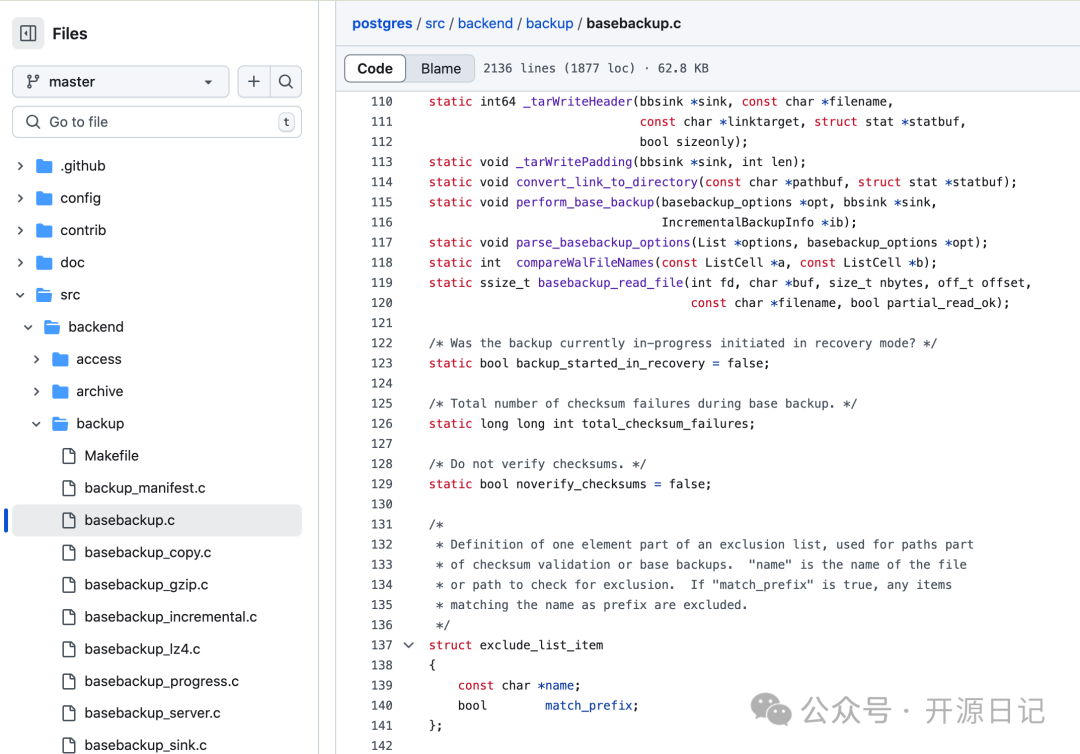The image size is (1080, 754).
Task: Click the _tarWritePadding symbol on line 113
Action: coord(574,162)
